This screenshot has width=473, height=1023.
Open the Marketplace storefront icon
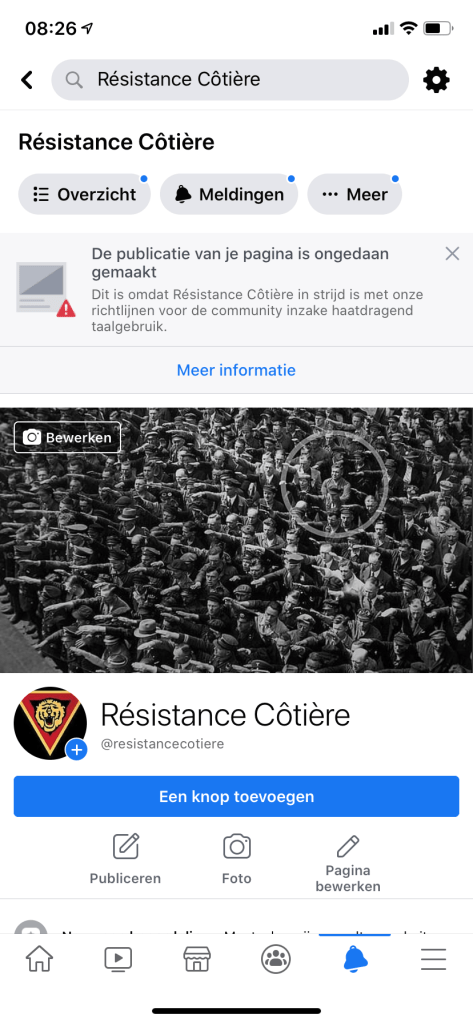(197, 958)
